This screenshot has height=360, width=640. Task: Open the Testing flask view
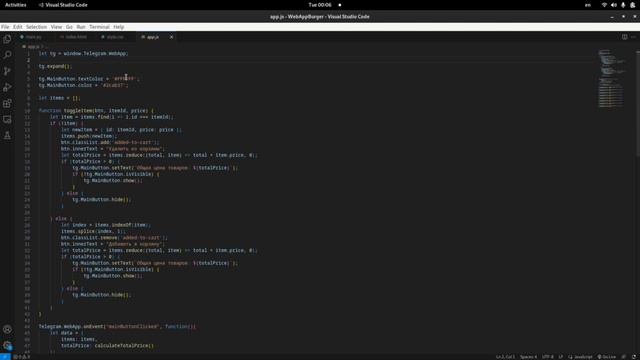[x=7, y=136]
